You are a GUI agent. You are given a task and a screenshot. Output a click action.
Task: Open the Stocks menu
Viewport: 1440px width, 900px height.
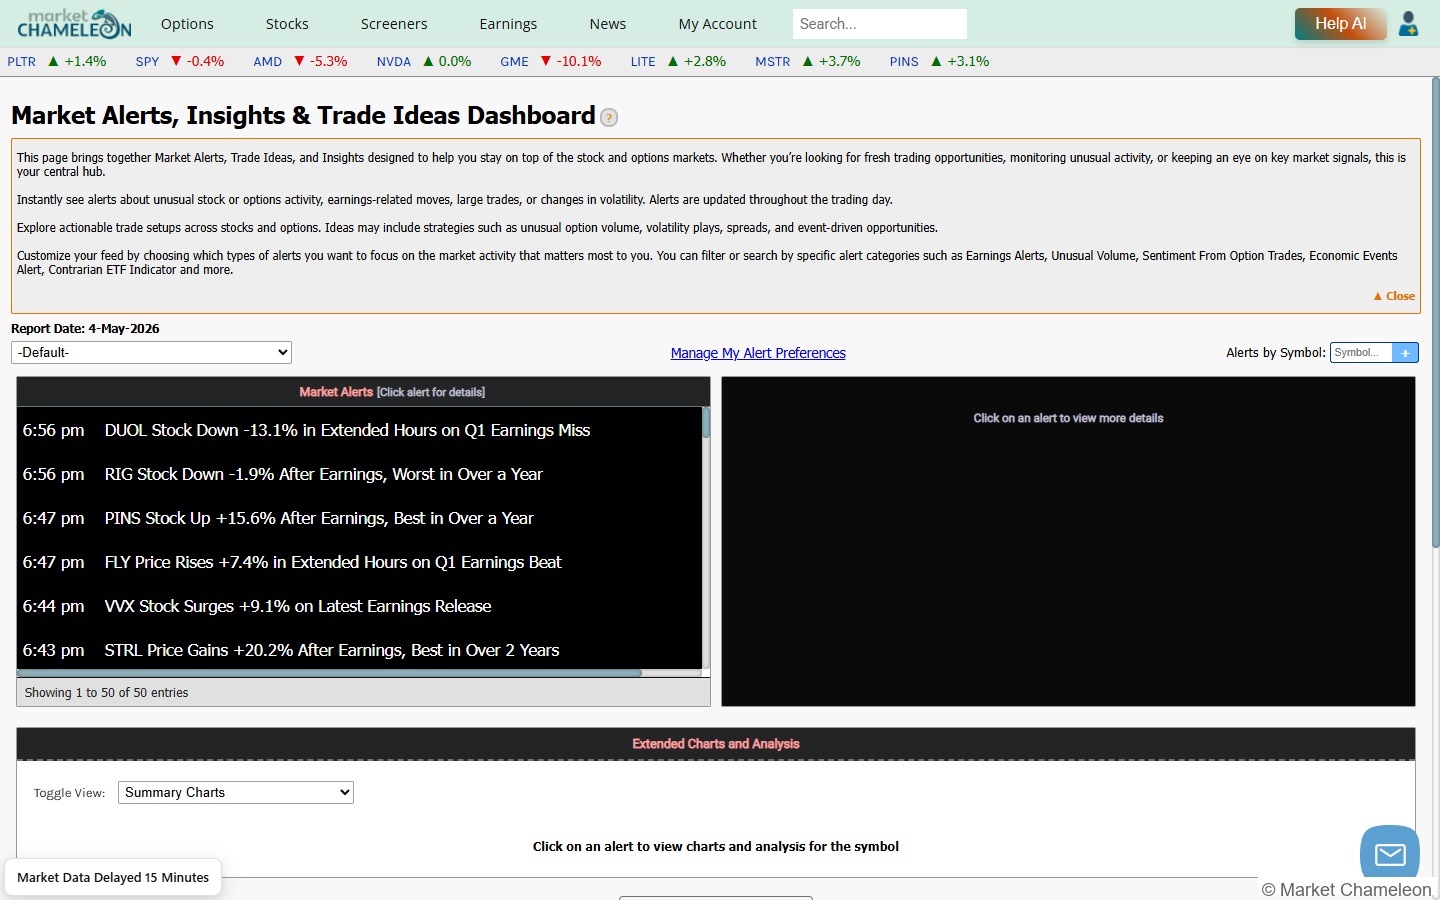[287, 24]
